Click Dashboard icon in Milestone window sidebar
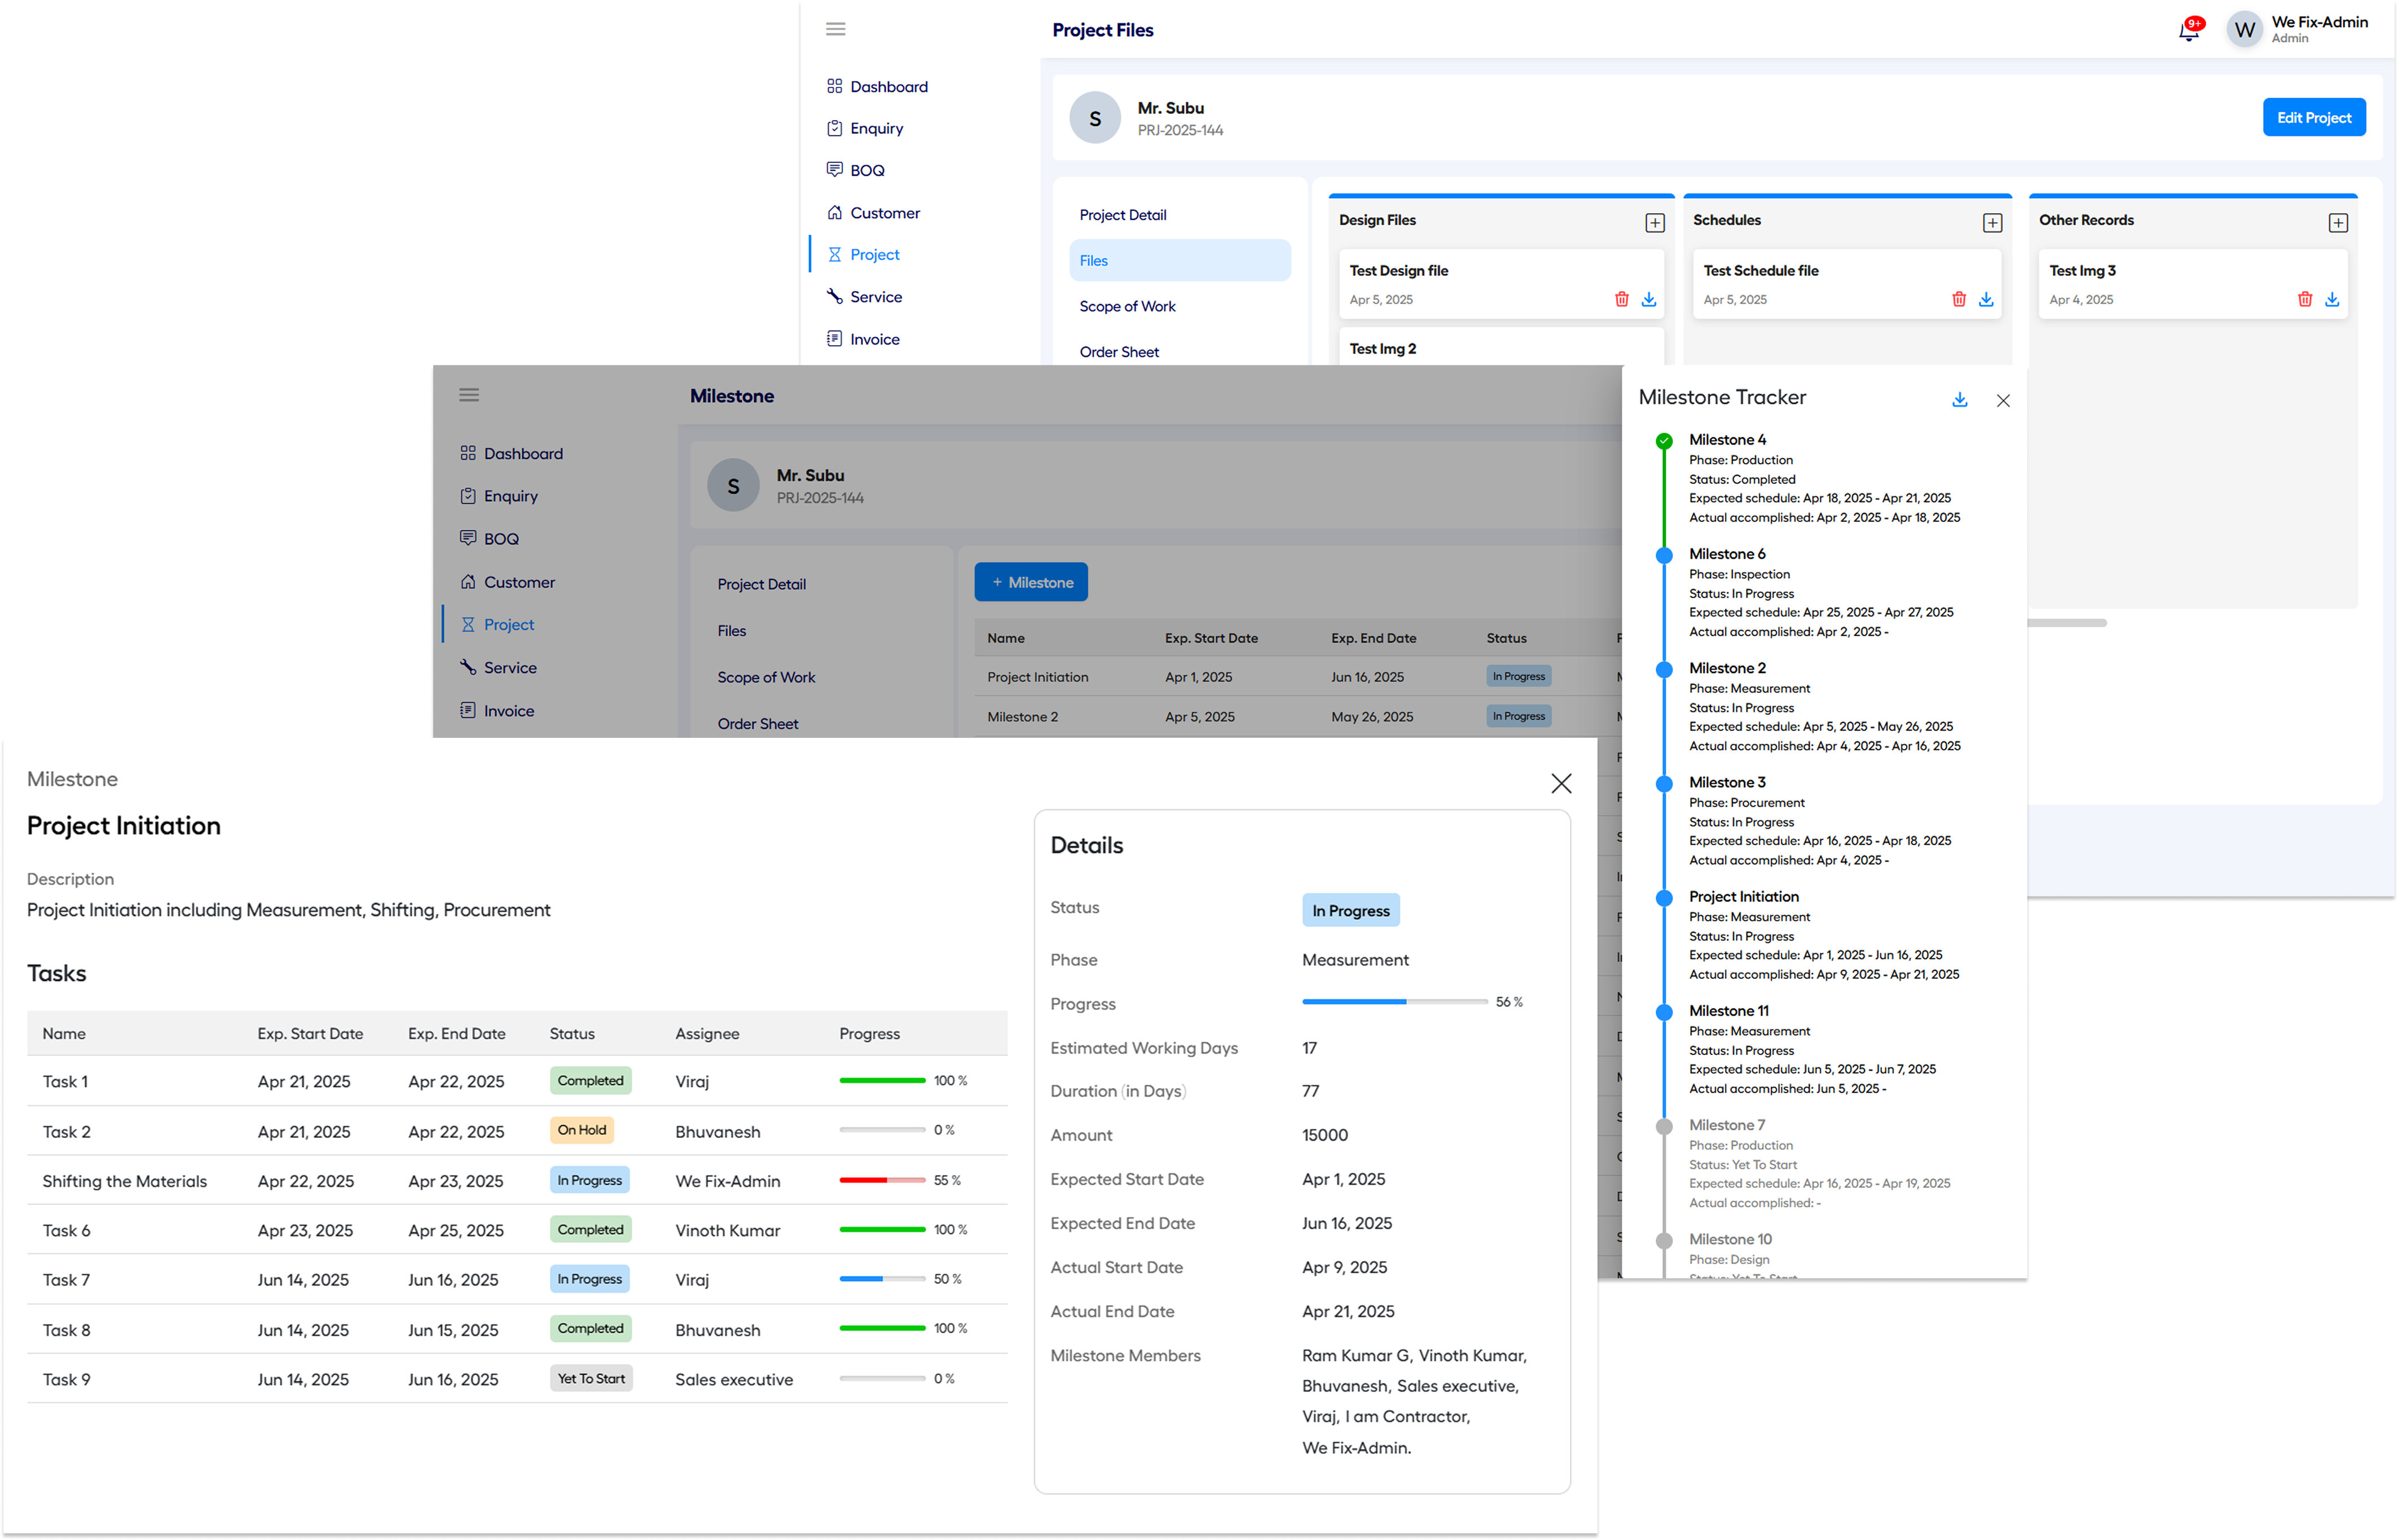The height and width of the screenshot is (1540, 2398). pyautogui.click(x=467, y=453)
